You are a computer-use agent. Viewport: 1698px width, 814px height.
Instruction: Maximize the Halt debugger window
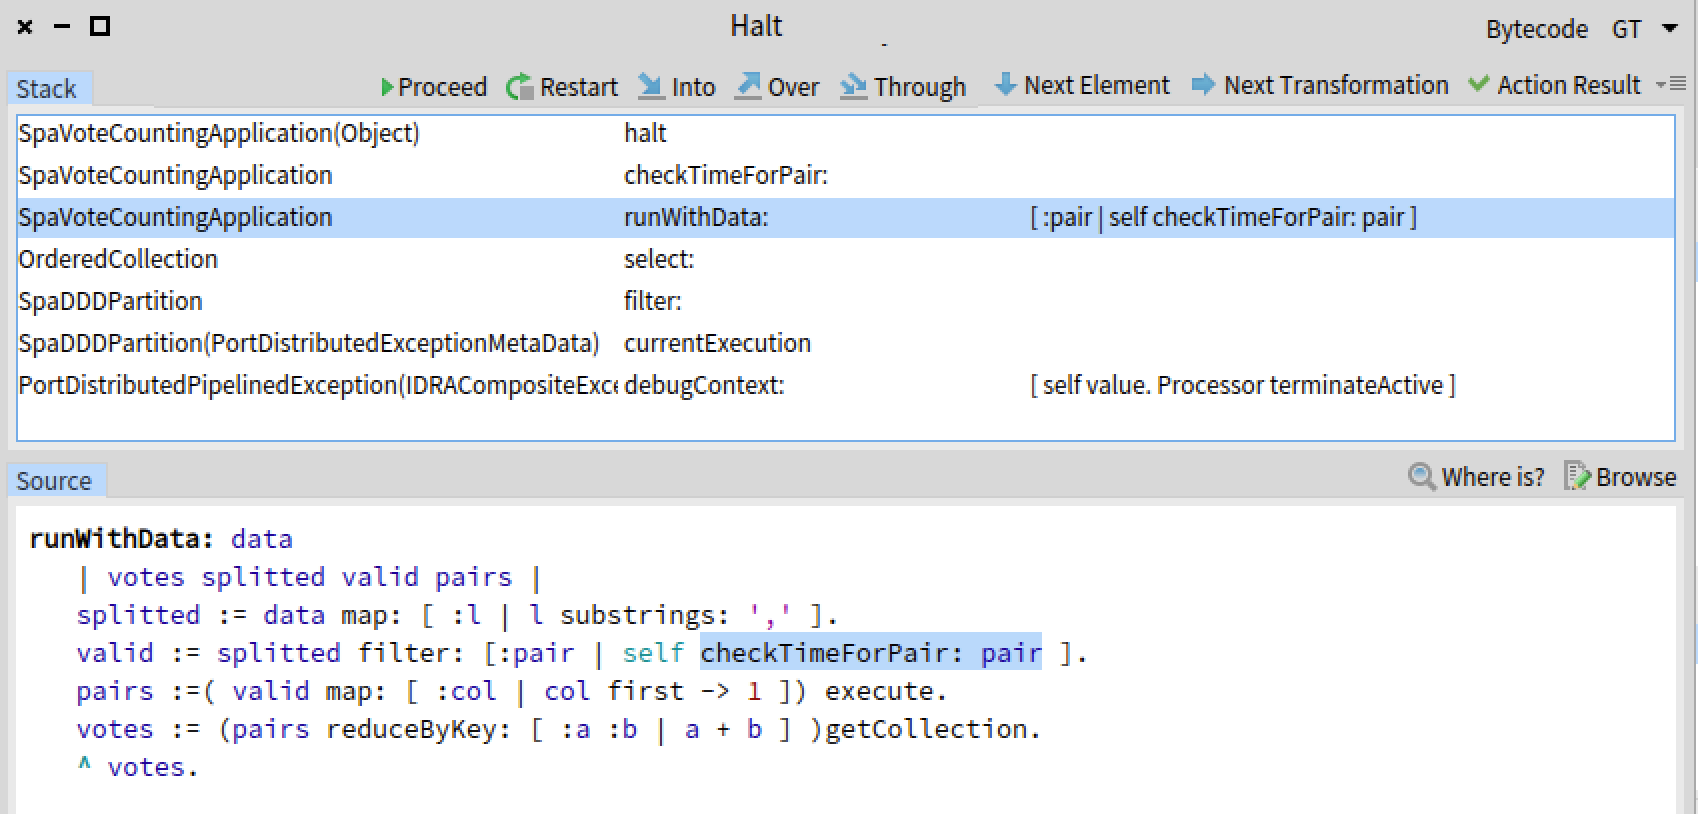pyautogui.click(x=100, y=27)
